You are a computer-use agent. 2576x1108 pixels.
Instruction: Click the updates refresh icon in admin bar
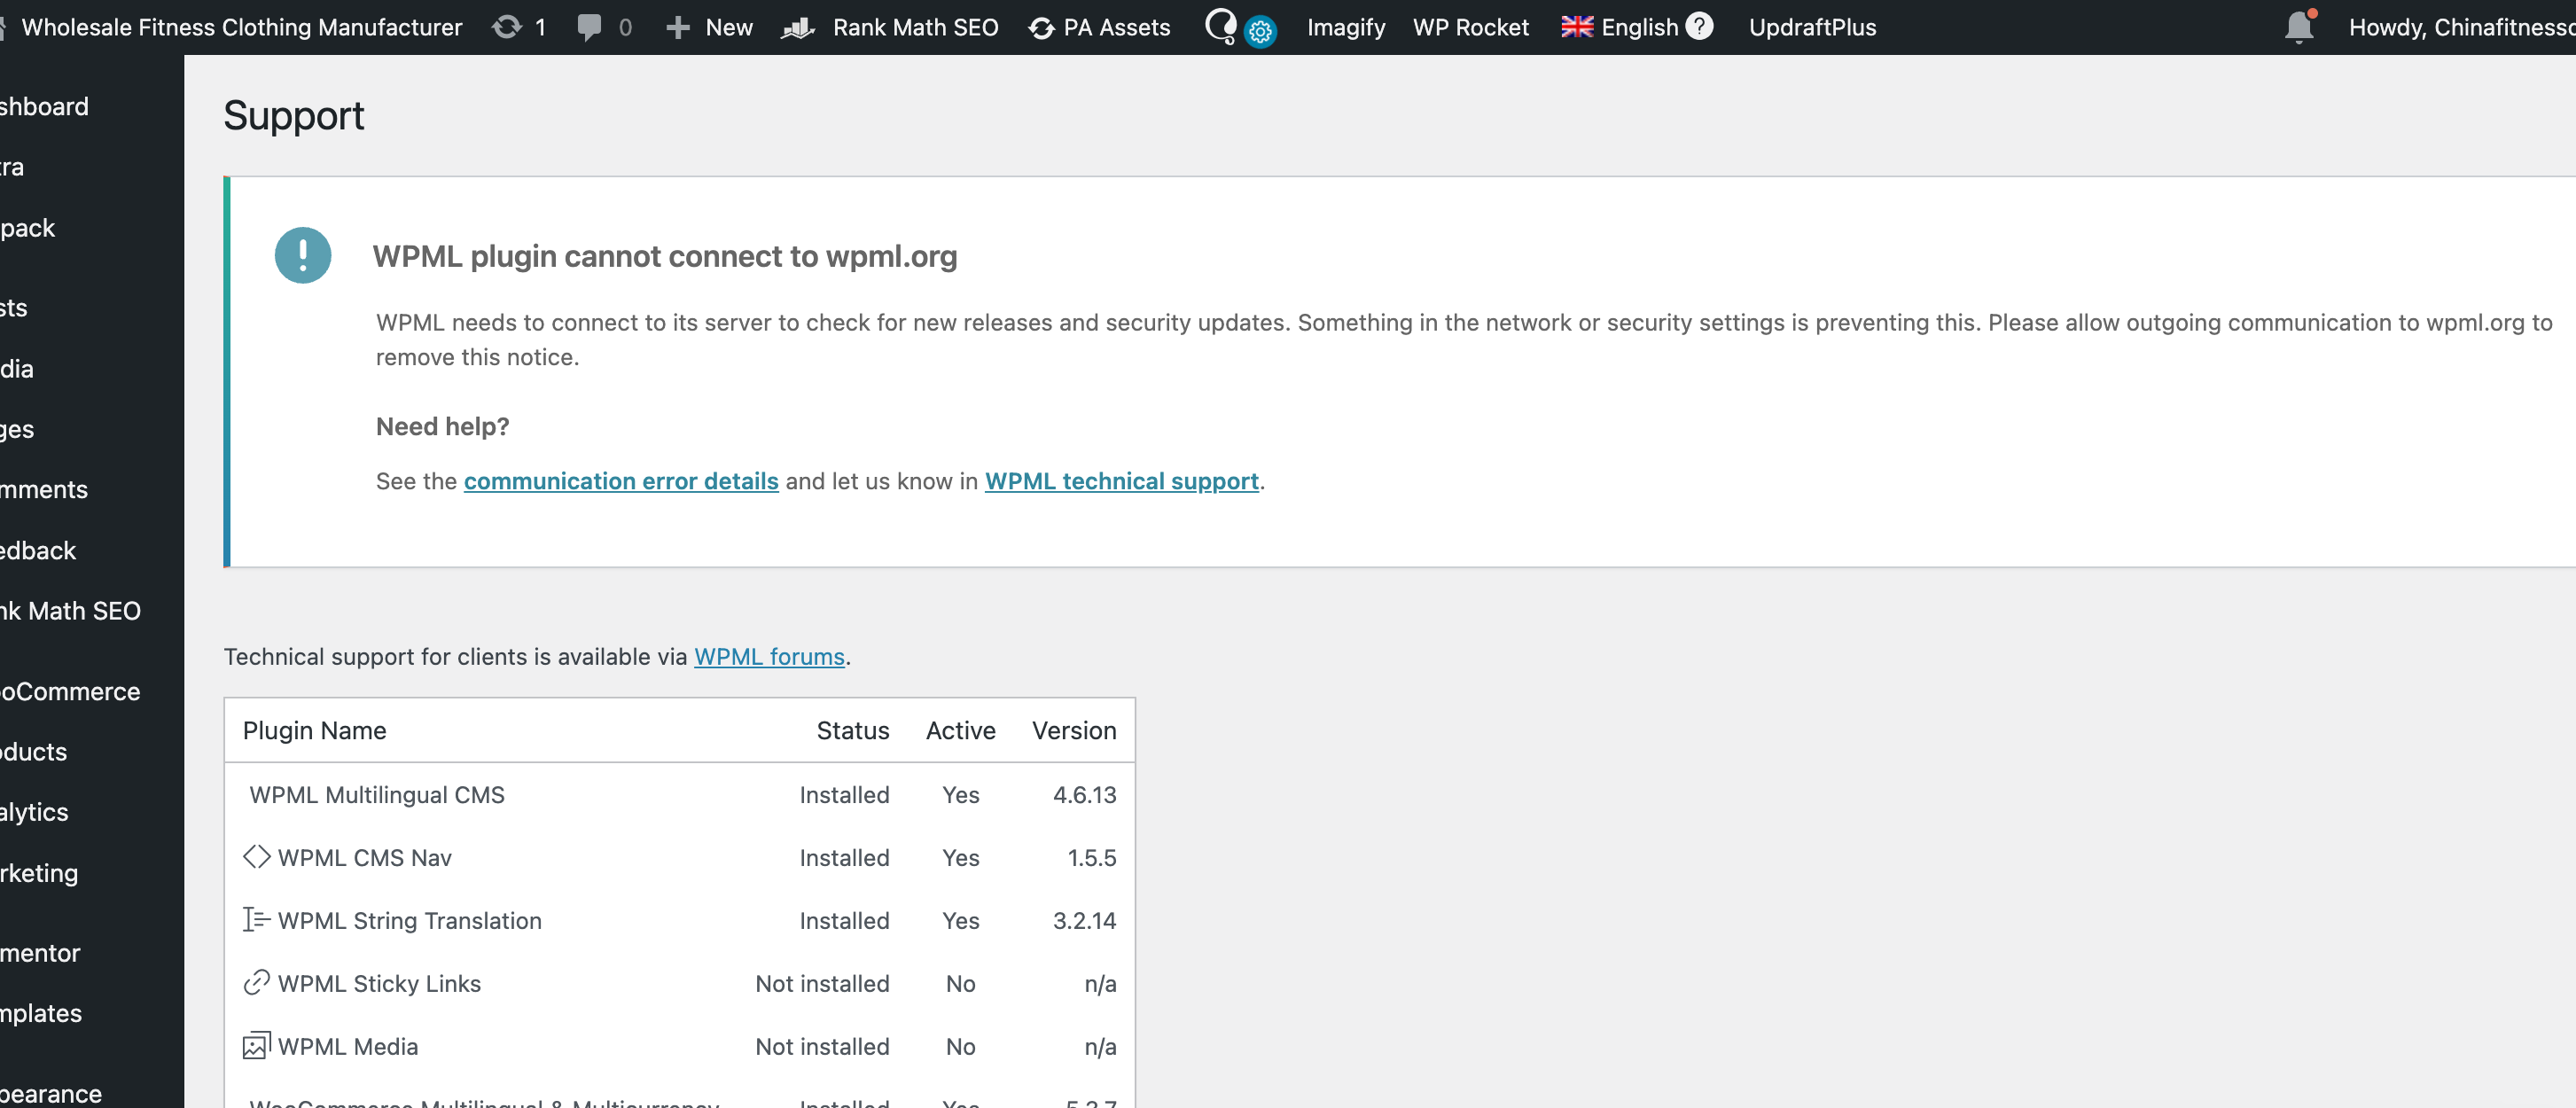point(507,27)
